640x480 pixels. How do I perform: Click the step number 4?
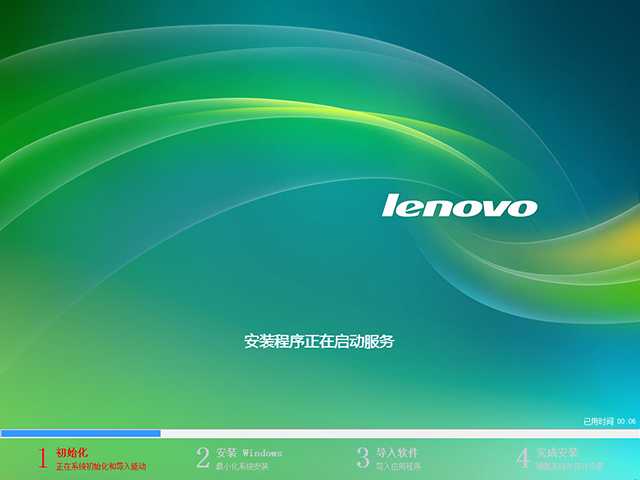[523, 458]
